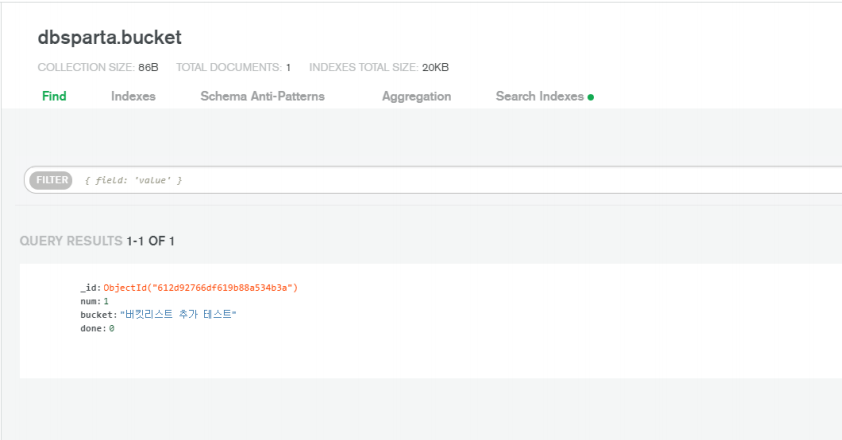Screen dimensions: 842x440
Task: Click the QUERY RESULTS 1-1 OF 1 text
Action: click(x=97, y=241)
